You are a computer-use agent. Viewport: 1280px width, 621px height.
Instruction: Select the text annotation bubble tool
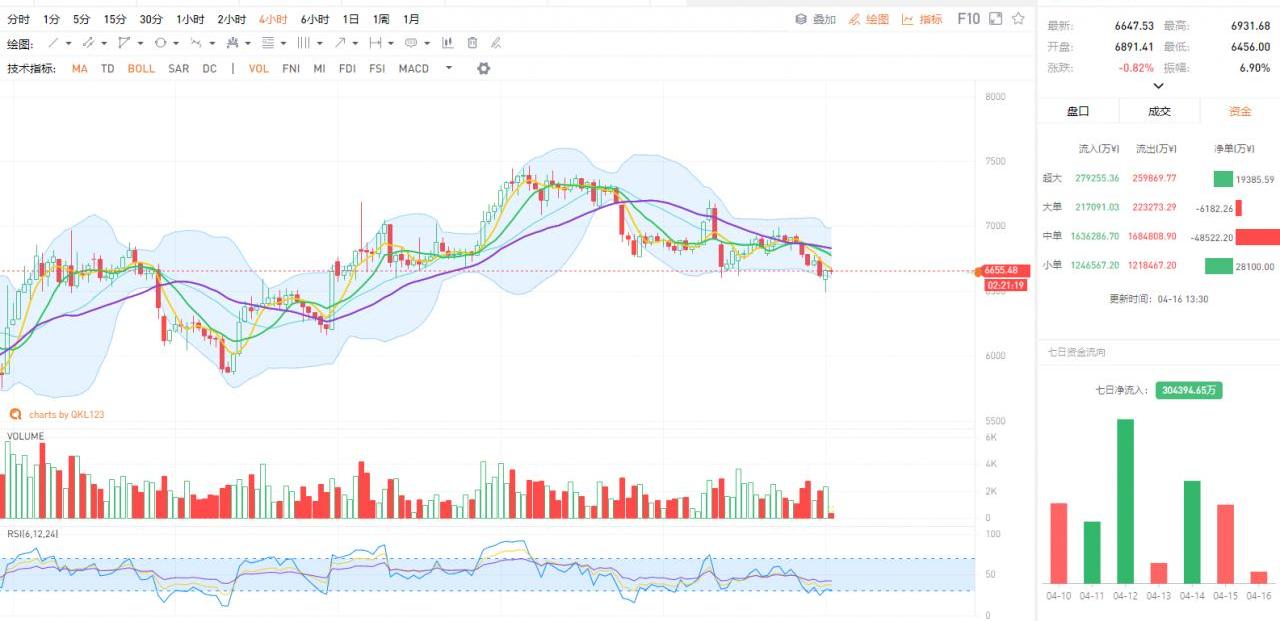pos(410,43)
